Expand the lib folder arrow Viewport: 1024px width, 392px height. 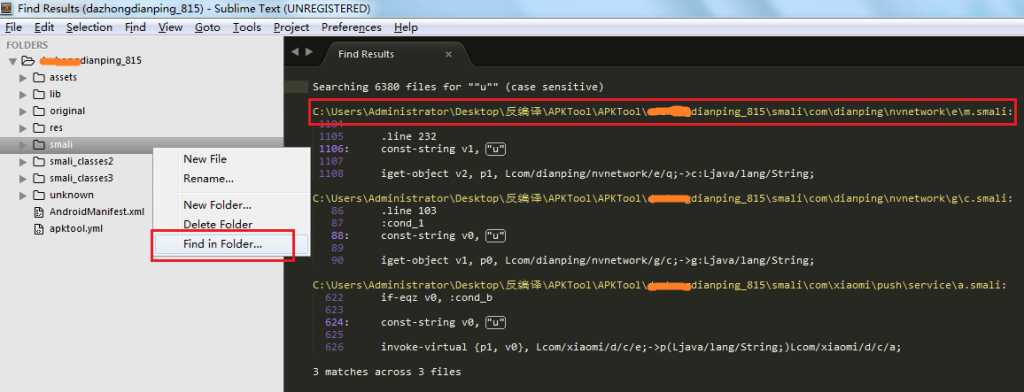pos(24,94)
